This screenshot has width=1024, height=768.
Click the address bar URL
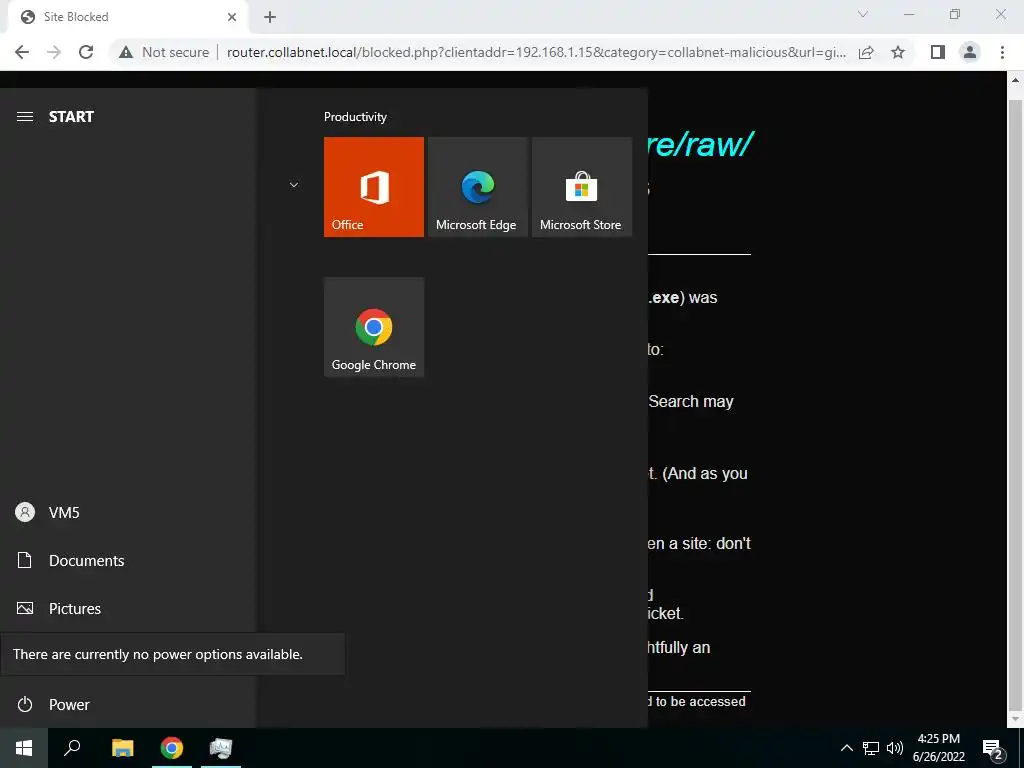pyautogui.click(x=536, y=52)
